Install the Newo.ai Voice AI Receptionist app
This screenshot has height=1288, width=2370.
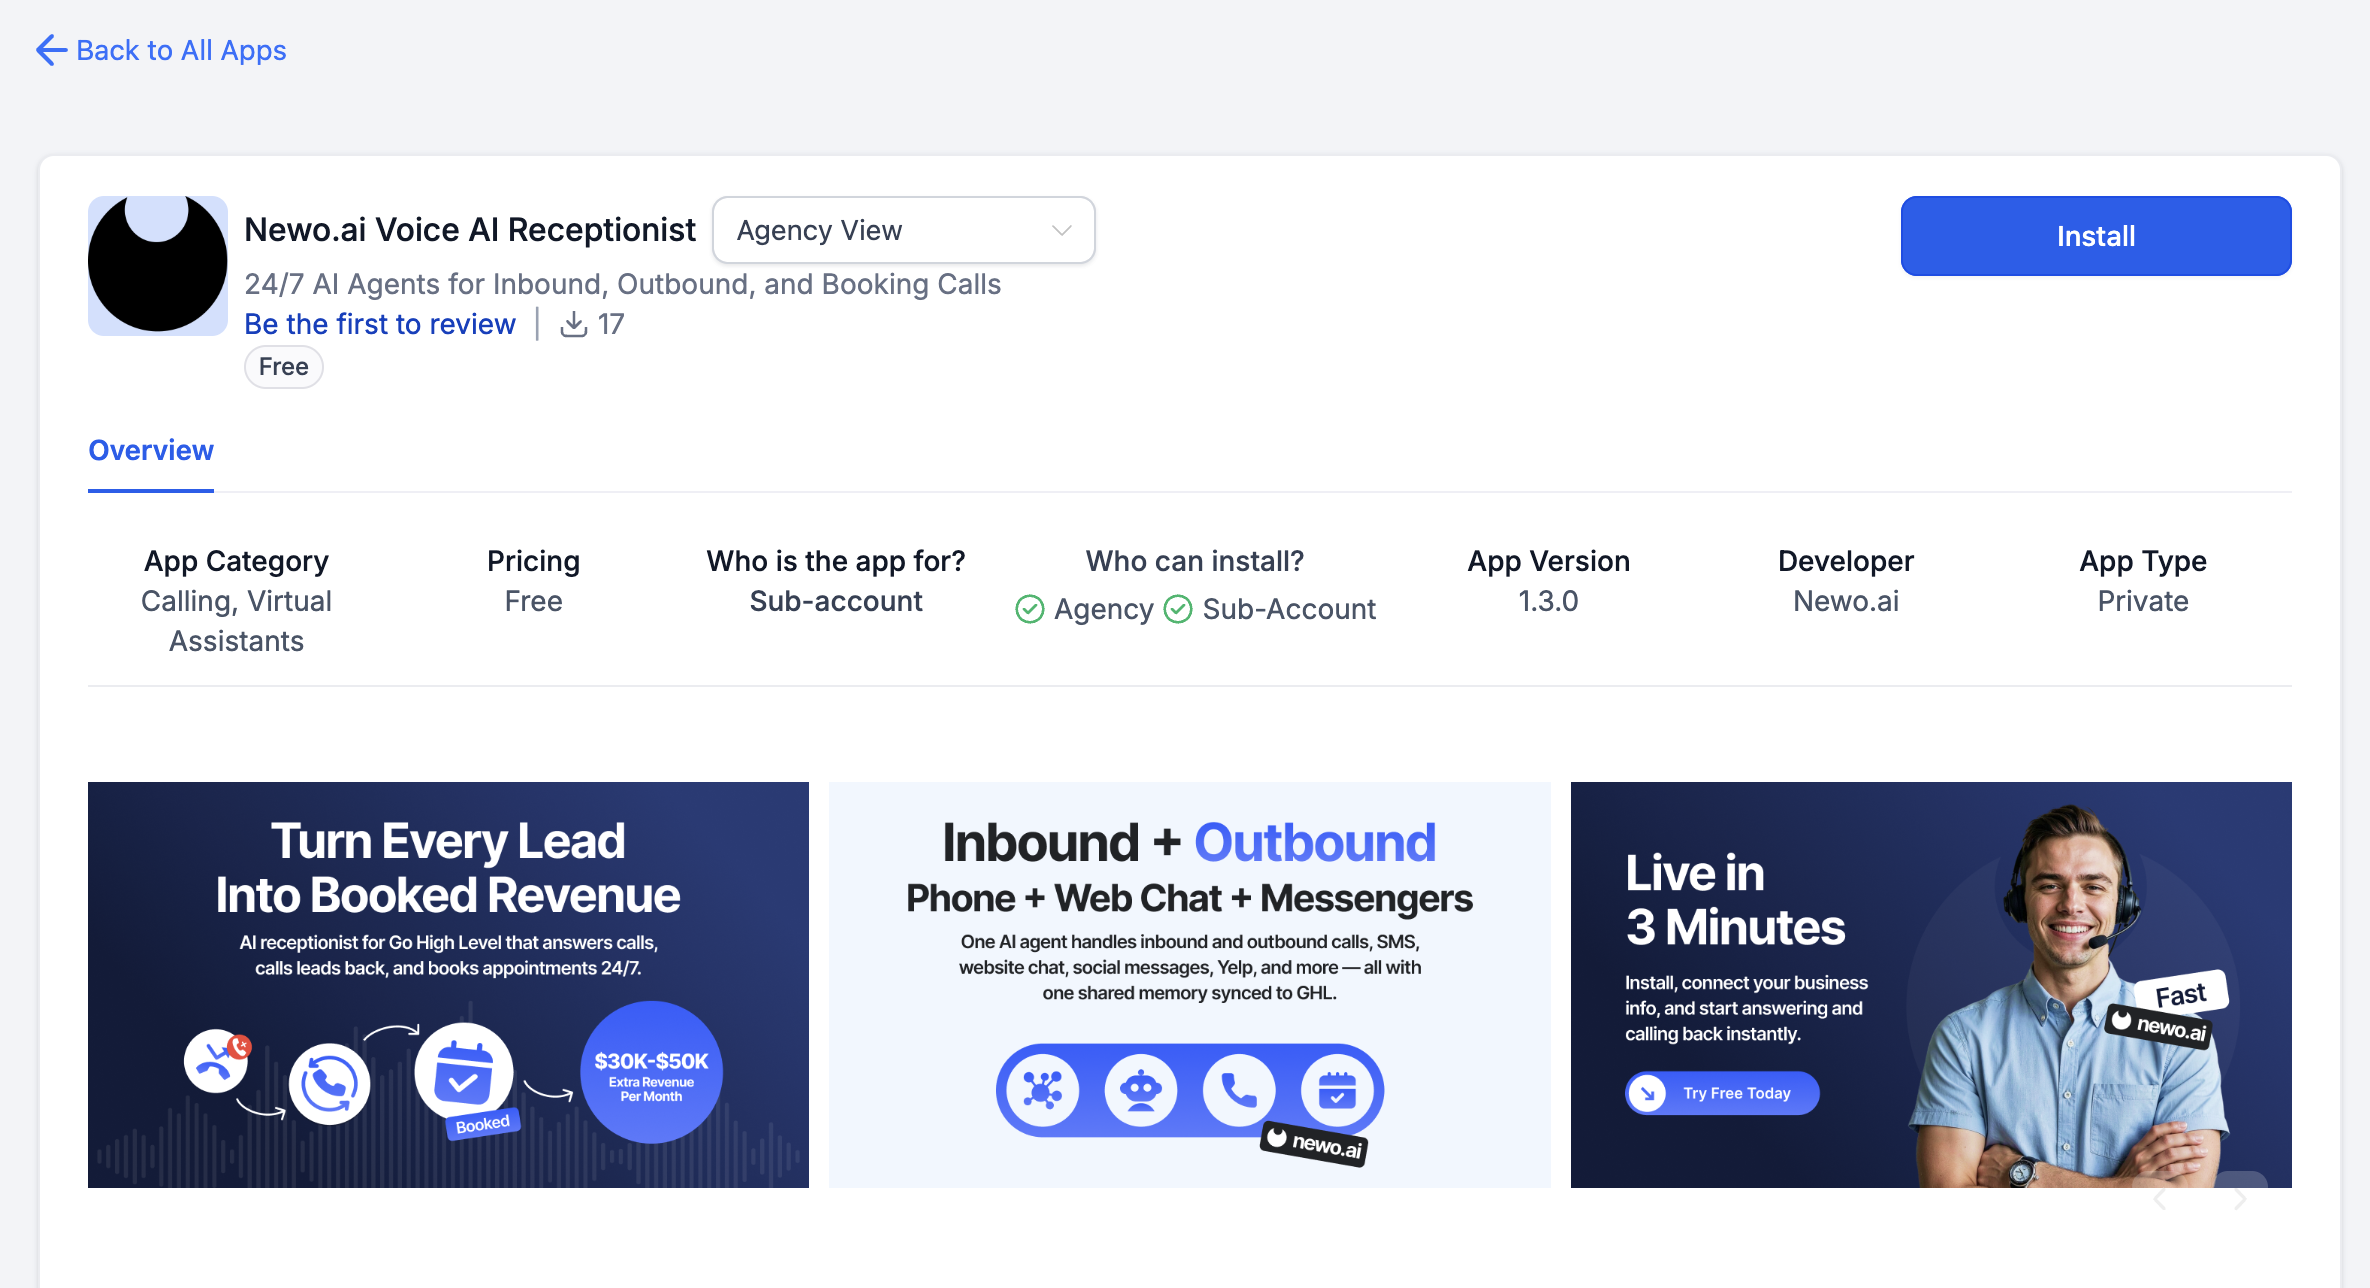tap(2096, 236)
